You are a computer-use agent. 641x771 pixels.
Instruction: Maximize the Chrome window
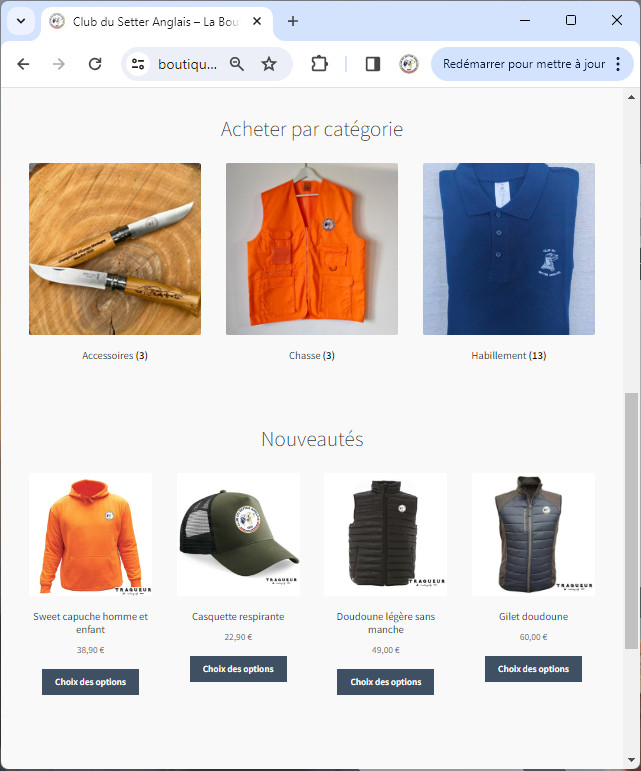571,21
